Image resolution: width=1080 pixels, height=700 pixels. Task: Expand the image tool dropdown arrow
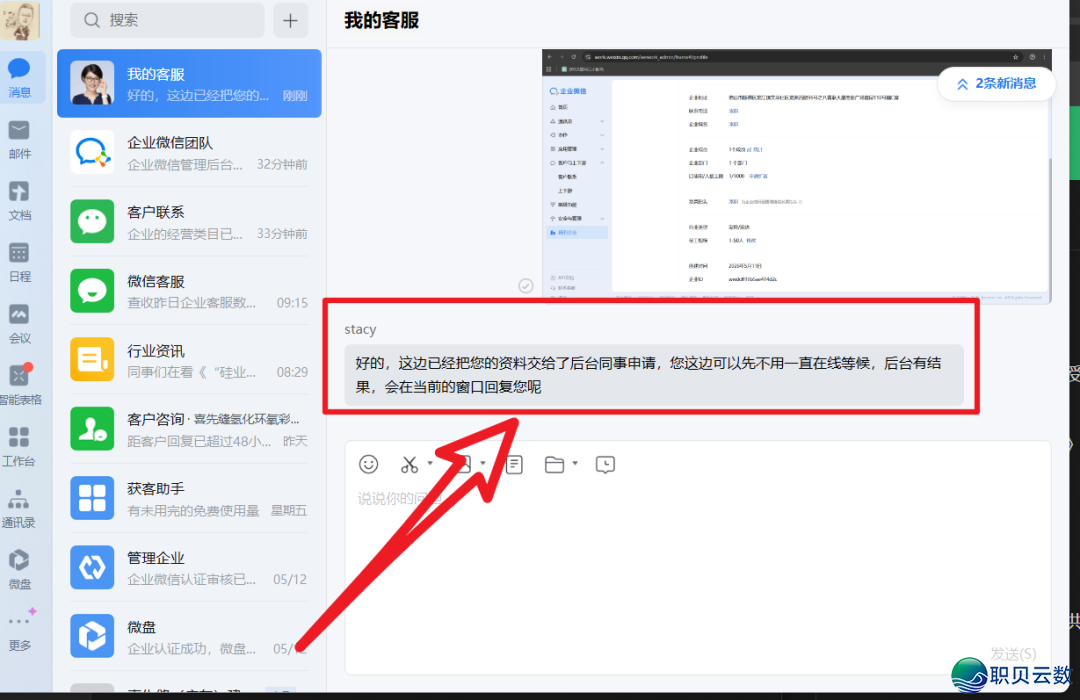coord(483,463)
